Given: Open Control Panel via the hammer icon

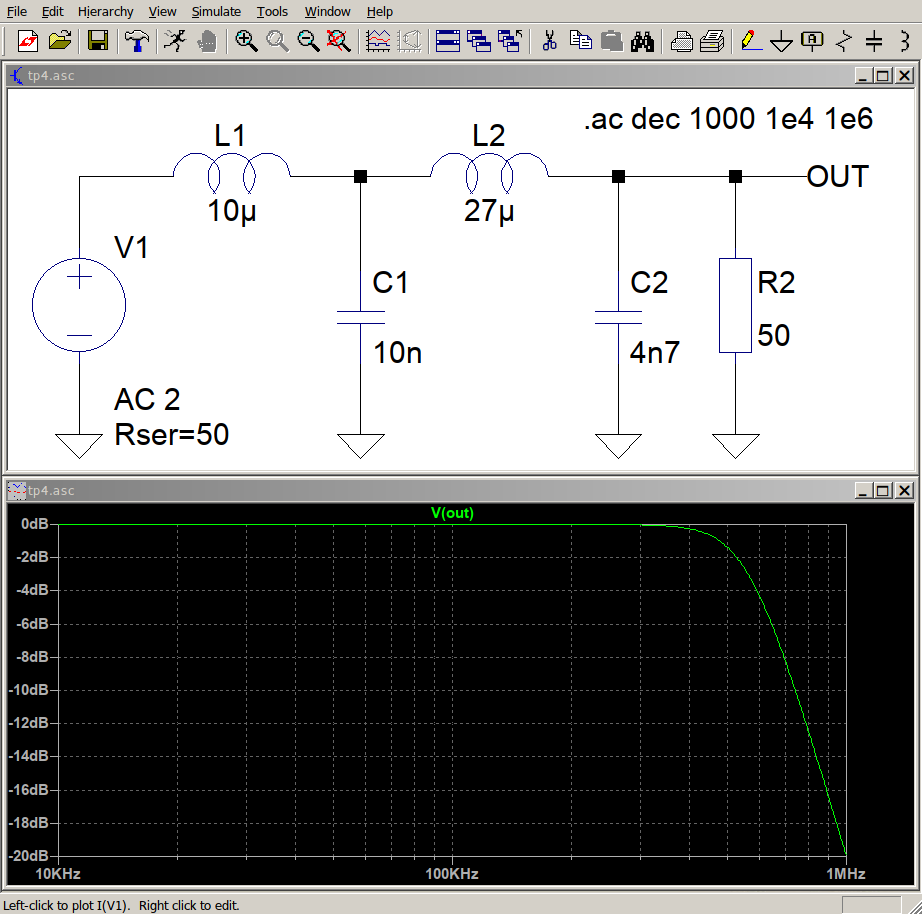Looking at the screenshot, I should coord(136,41).
